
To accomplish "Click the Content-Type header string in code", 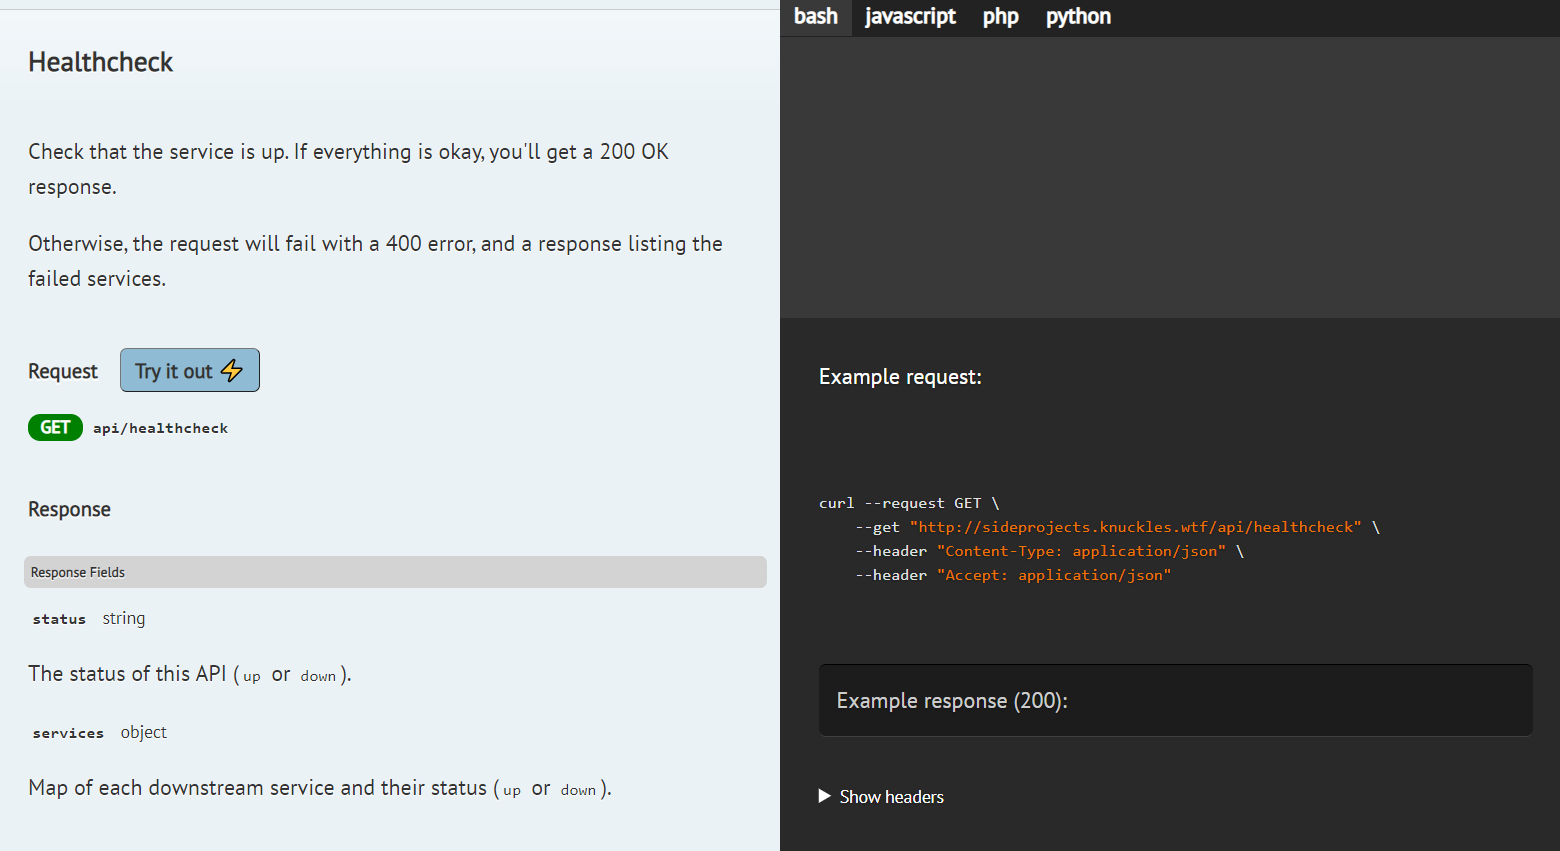I will pos(1081,551).
